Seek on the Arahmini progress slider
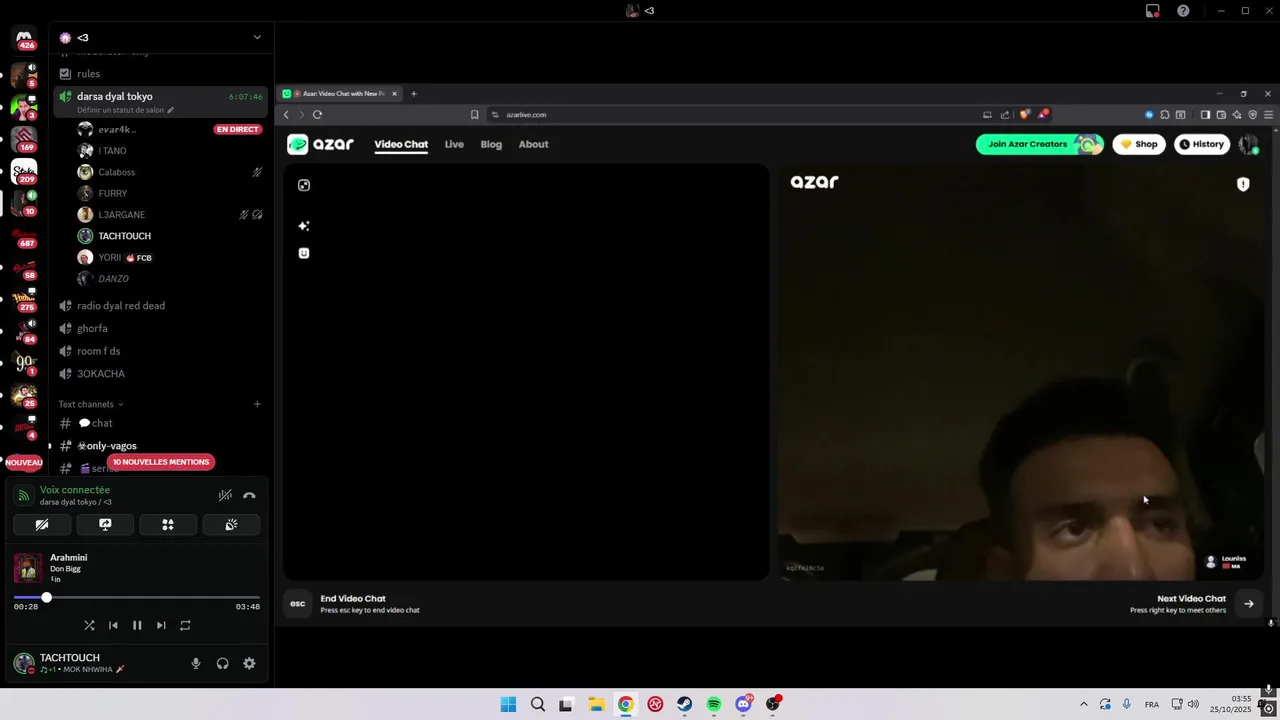This screenshot has width=1280, height=720. 137,597
